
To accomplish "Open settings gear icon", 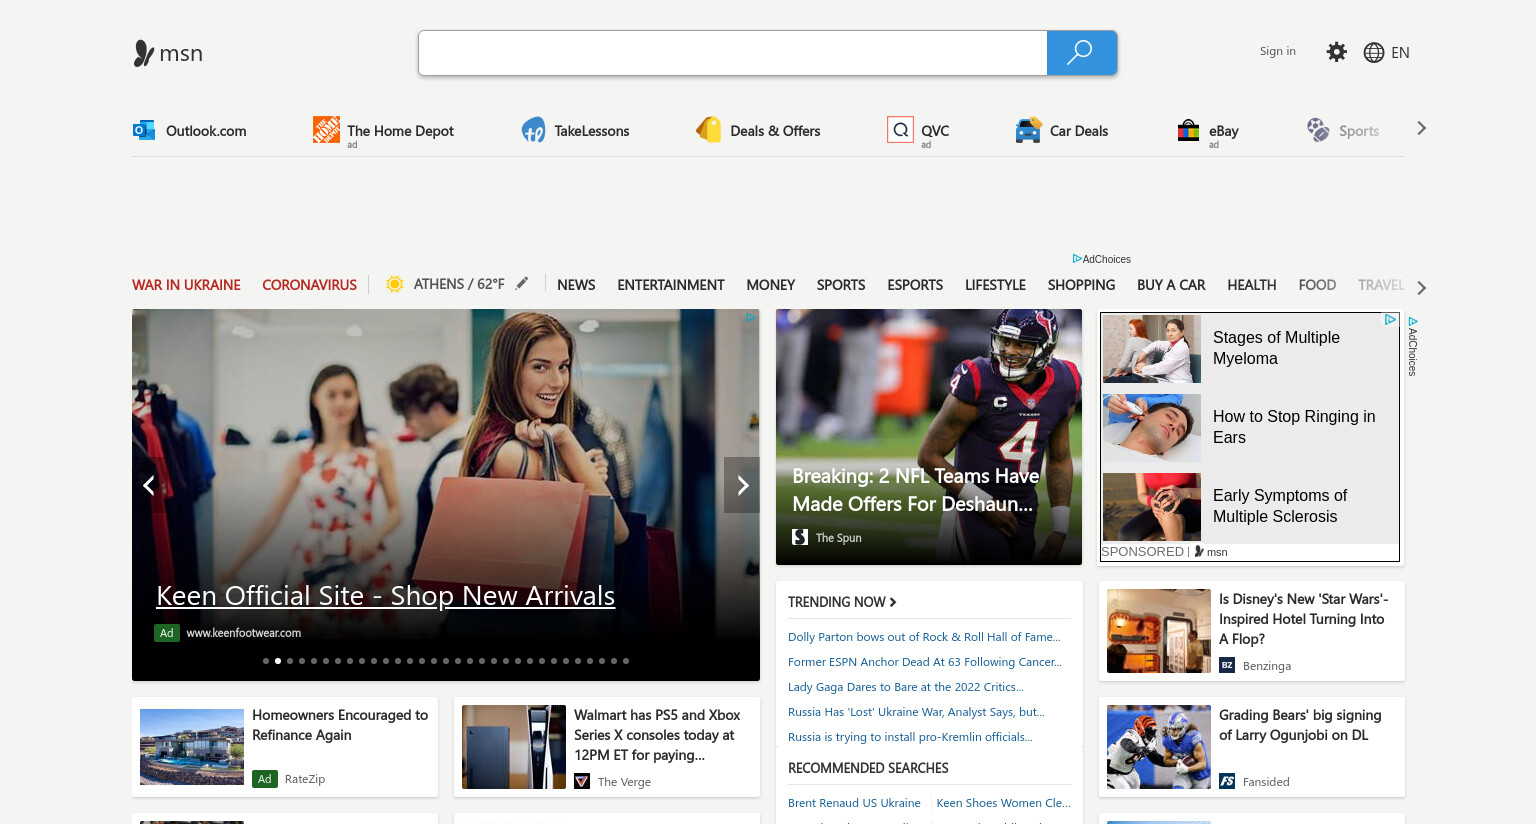I will [1336, 52].
